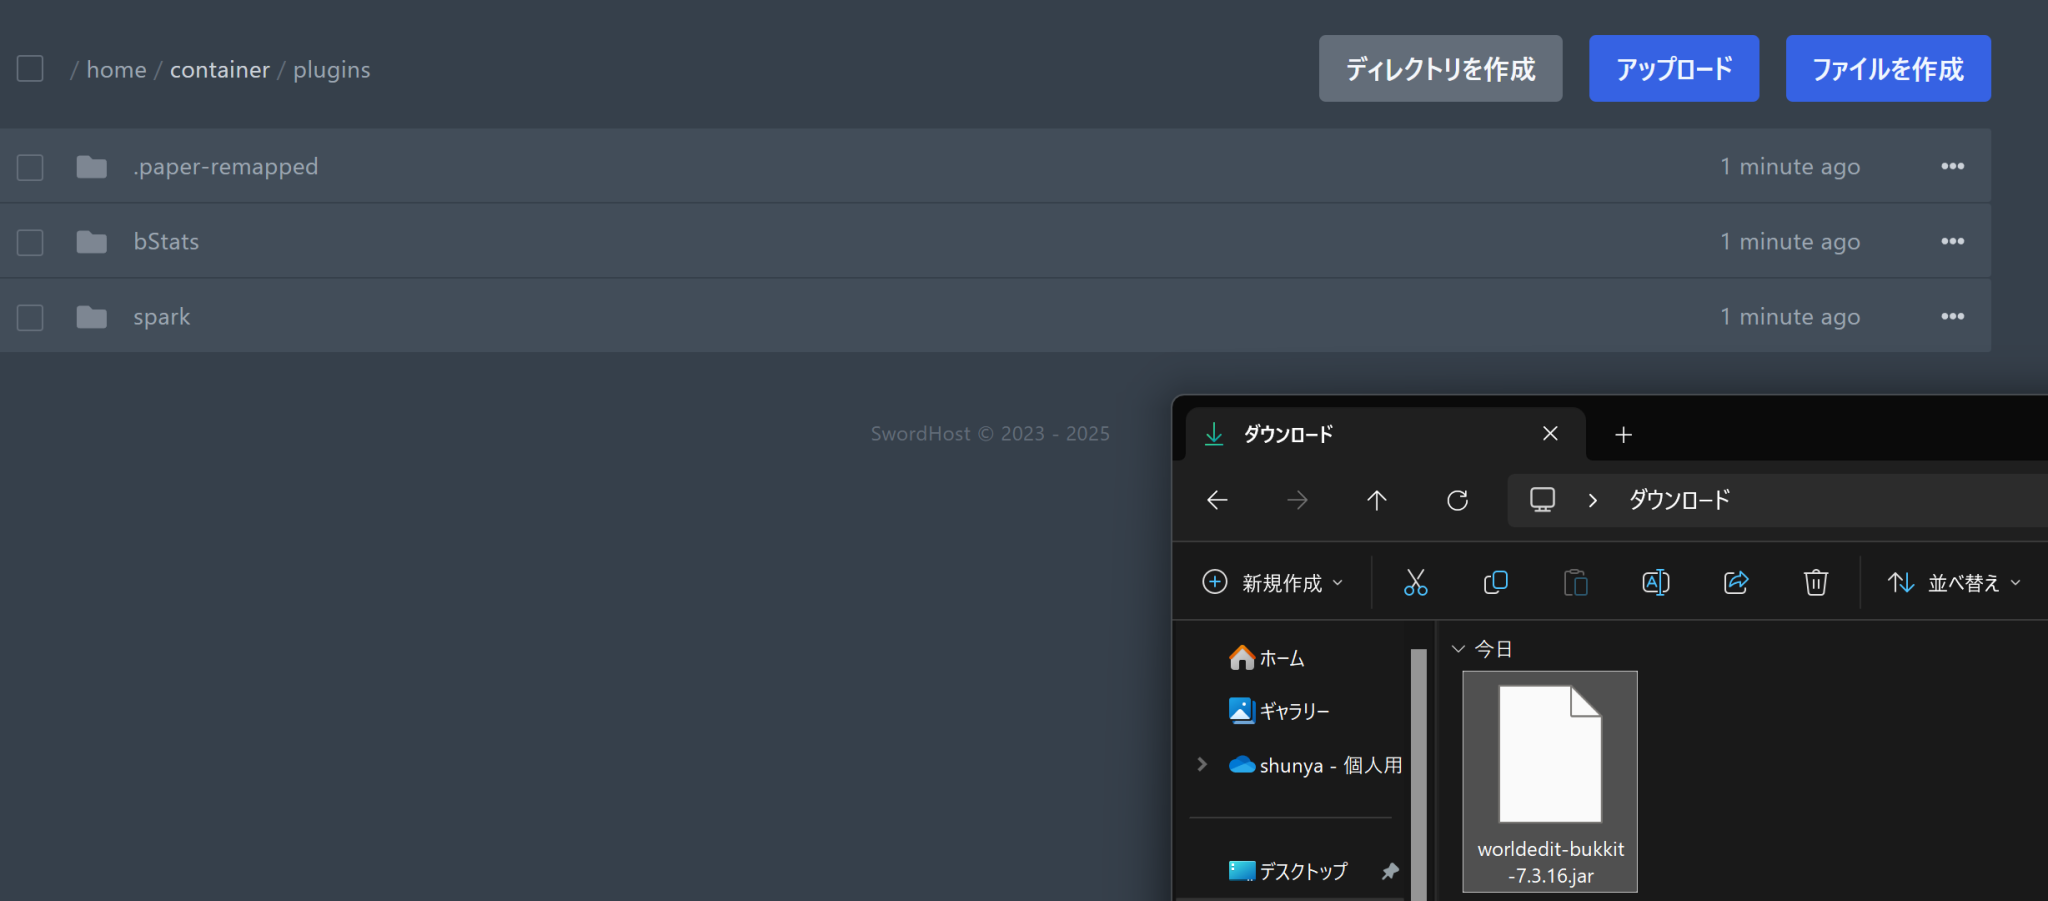Click the Share icon in Explorer toolbar

click(x=1735, y=582)
